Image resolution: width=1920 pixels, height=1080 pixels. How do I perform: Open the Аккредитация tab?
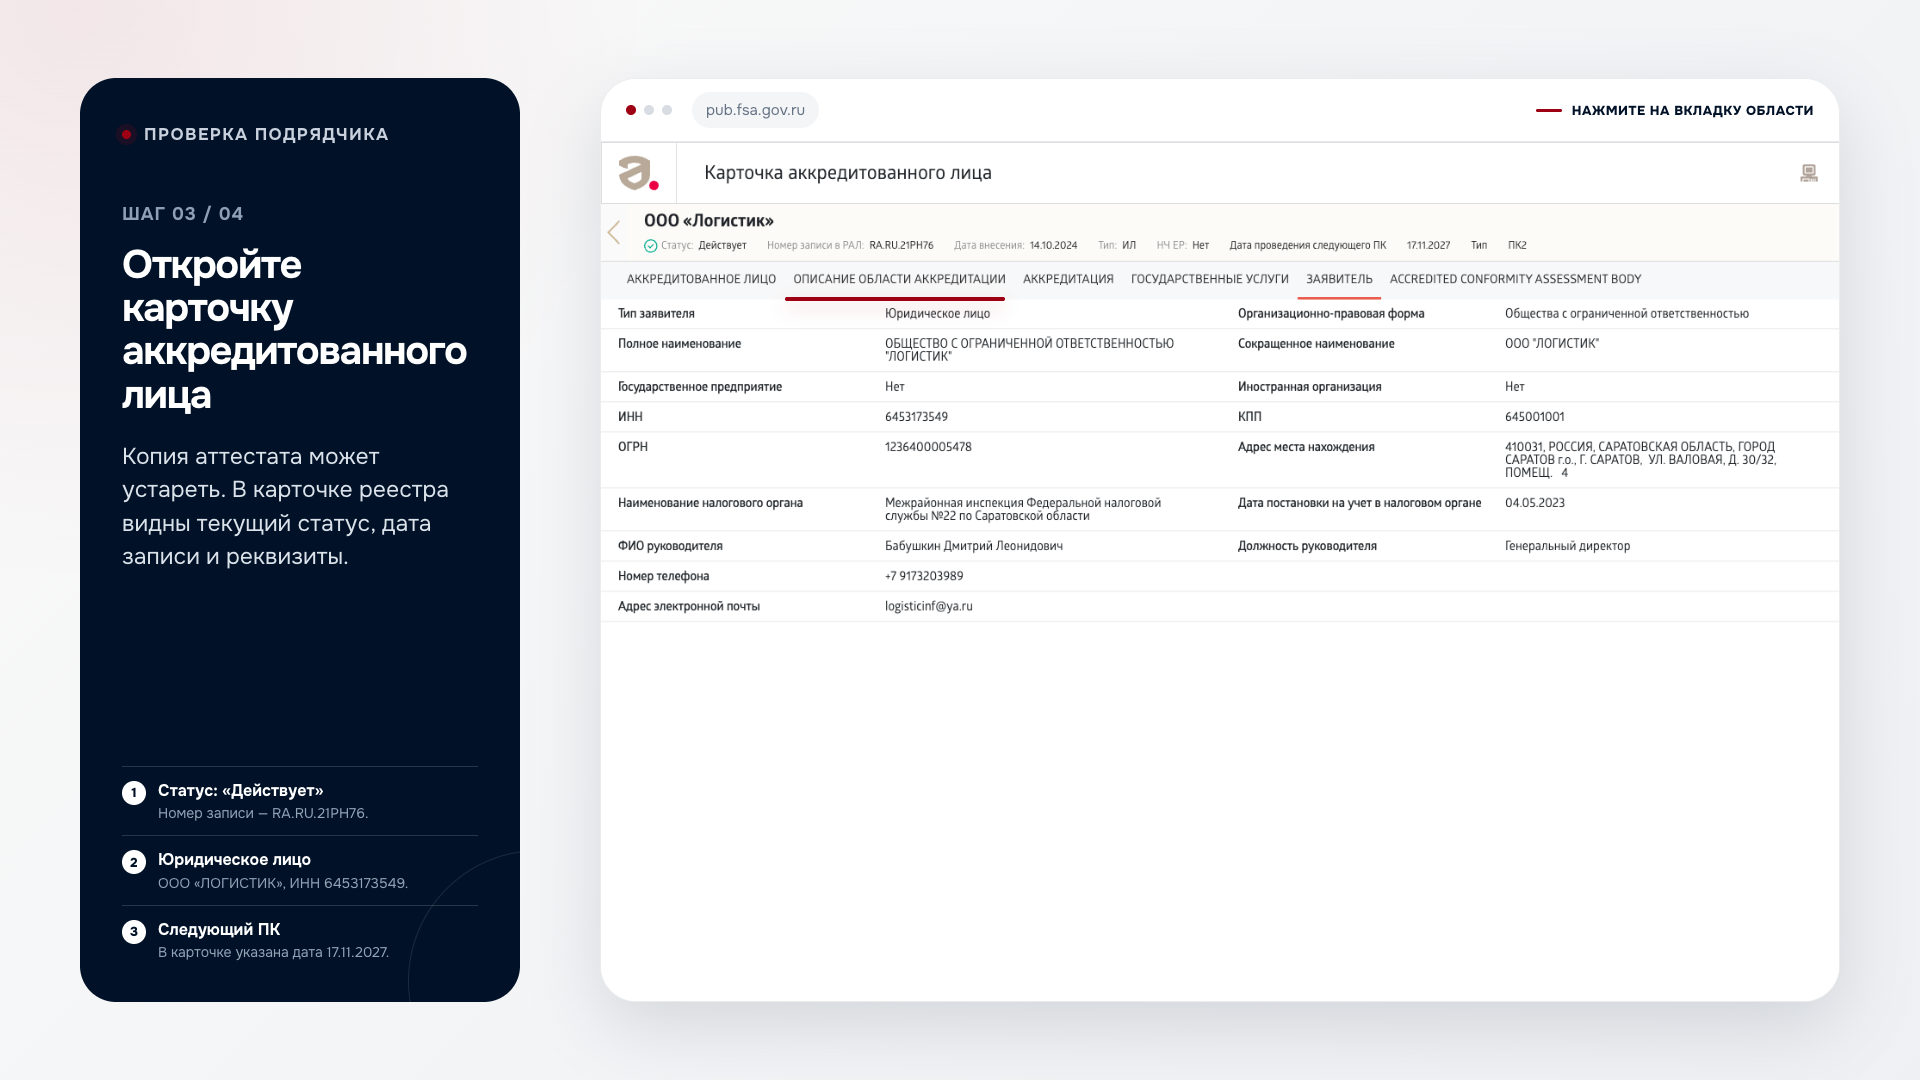[x=1068, y=279]
